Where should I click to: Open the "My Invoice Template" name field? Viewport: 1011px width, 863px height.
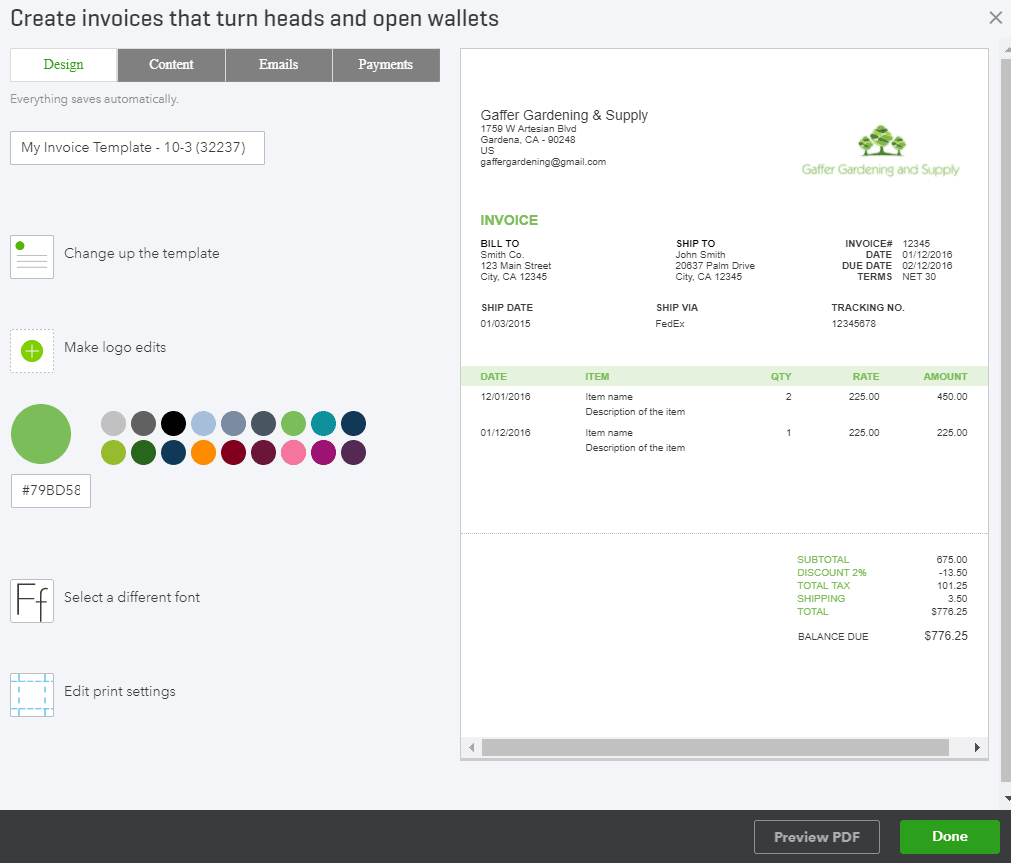click(136, 147)
